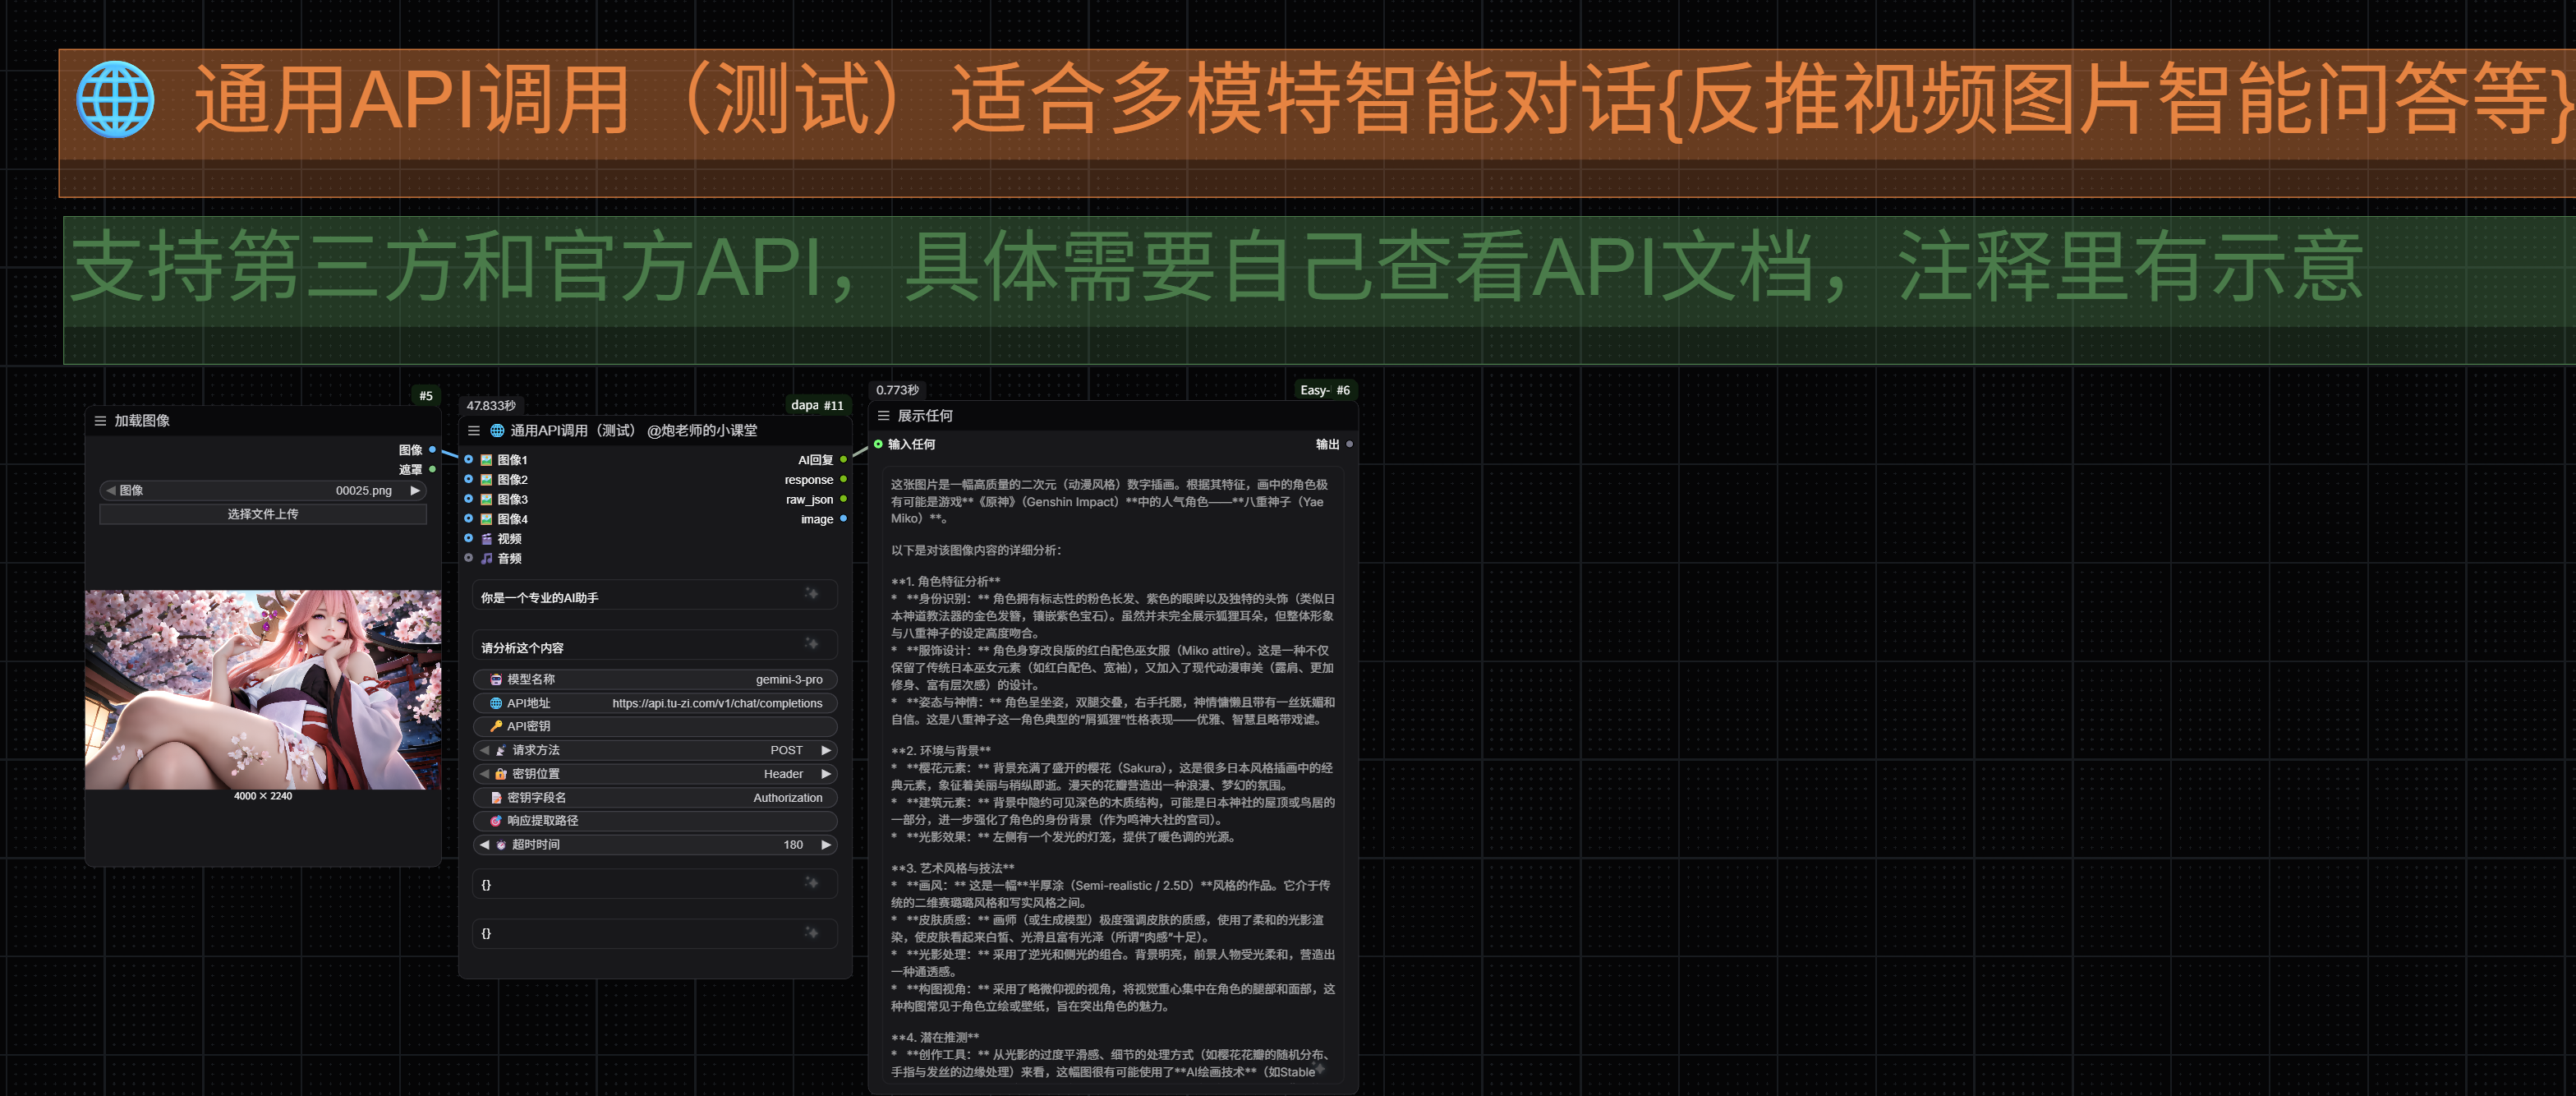Click the music note icon beside 音频
Viewport: 2576px width, 1096px height.
[486, 558]
